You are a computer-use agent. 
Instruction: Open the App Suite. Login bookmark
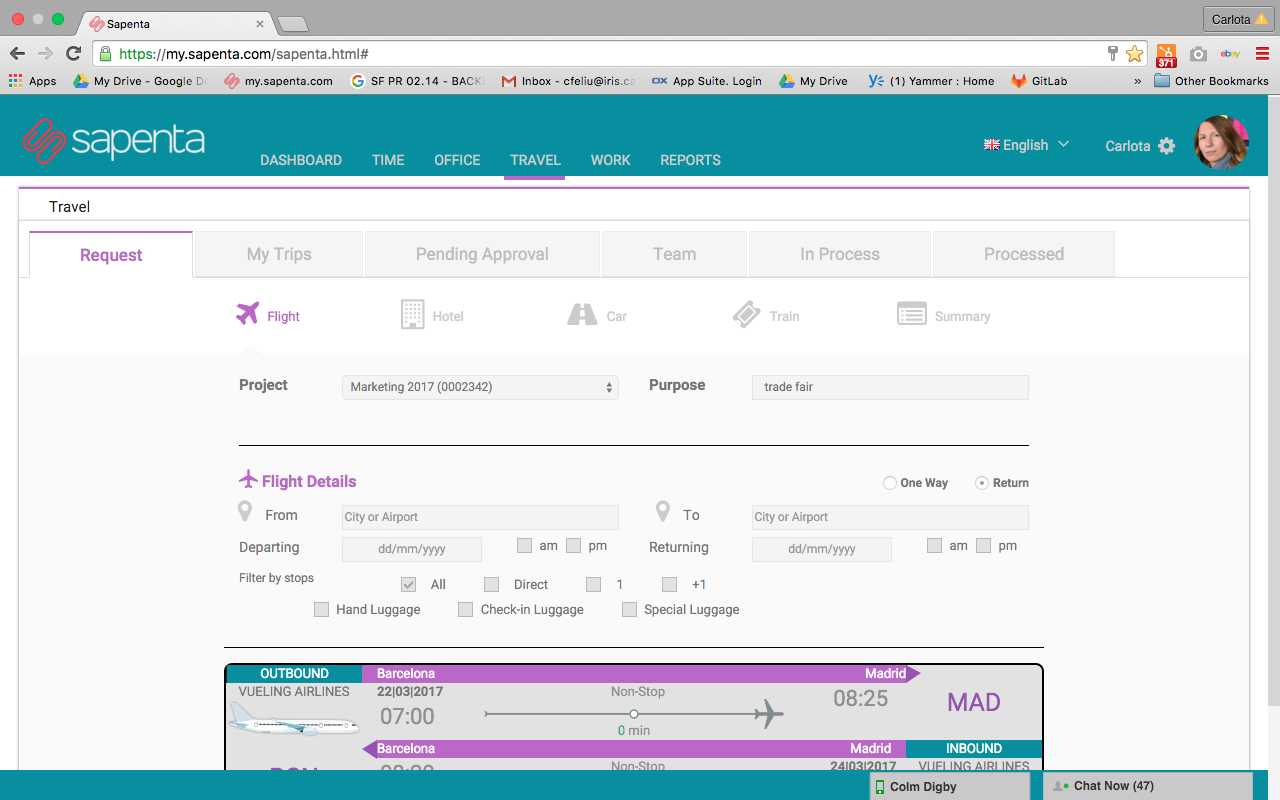coord(707,81)
